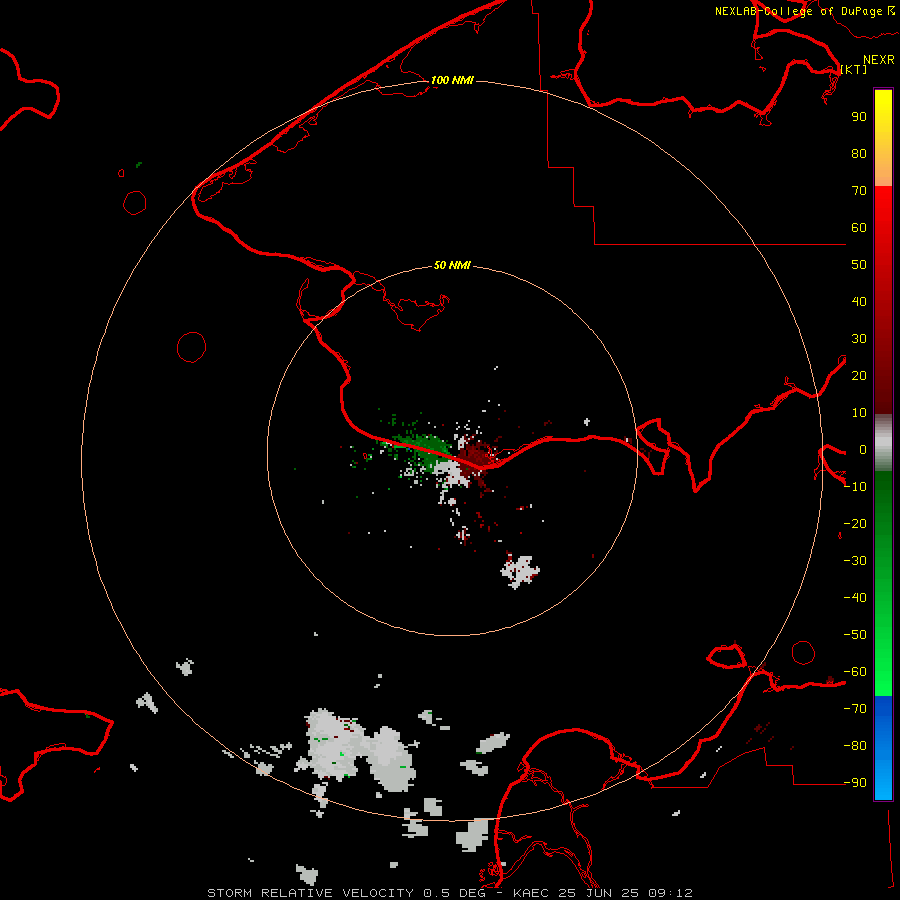Select the -60 value on the velocity scale
Image resolution: width=900 pixels, height=900 pixels.
(x=855, y=672)
